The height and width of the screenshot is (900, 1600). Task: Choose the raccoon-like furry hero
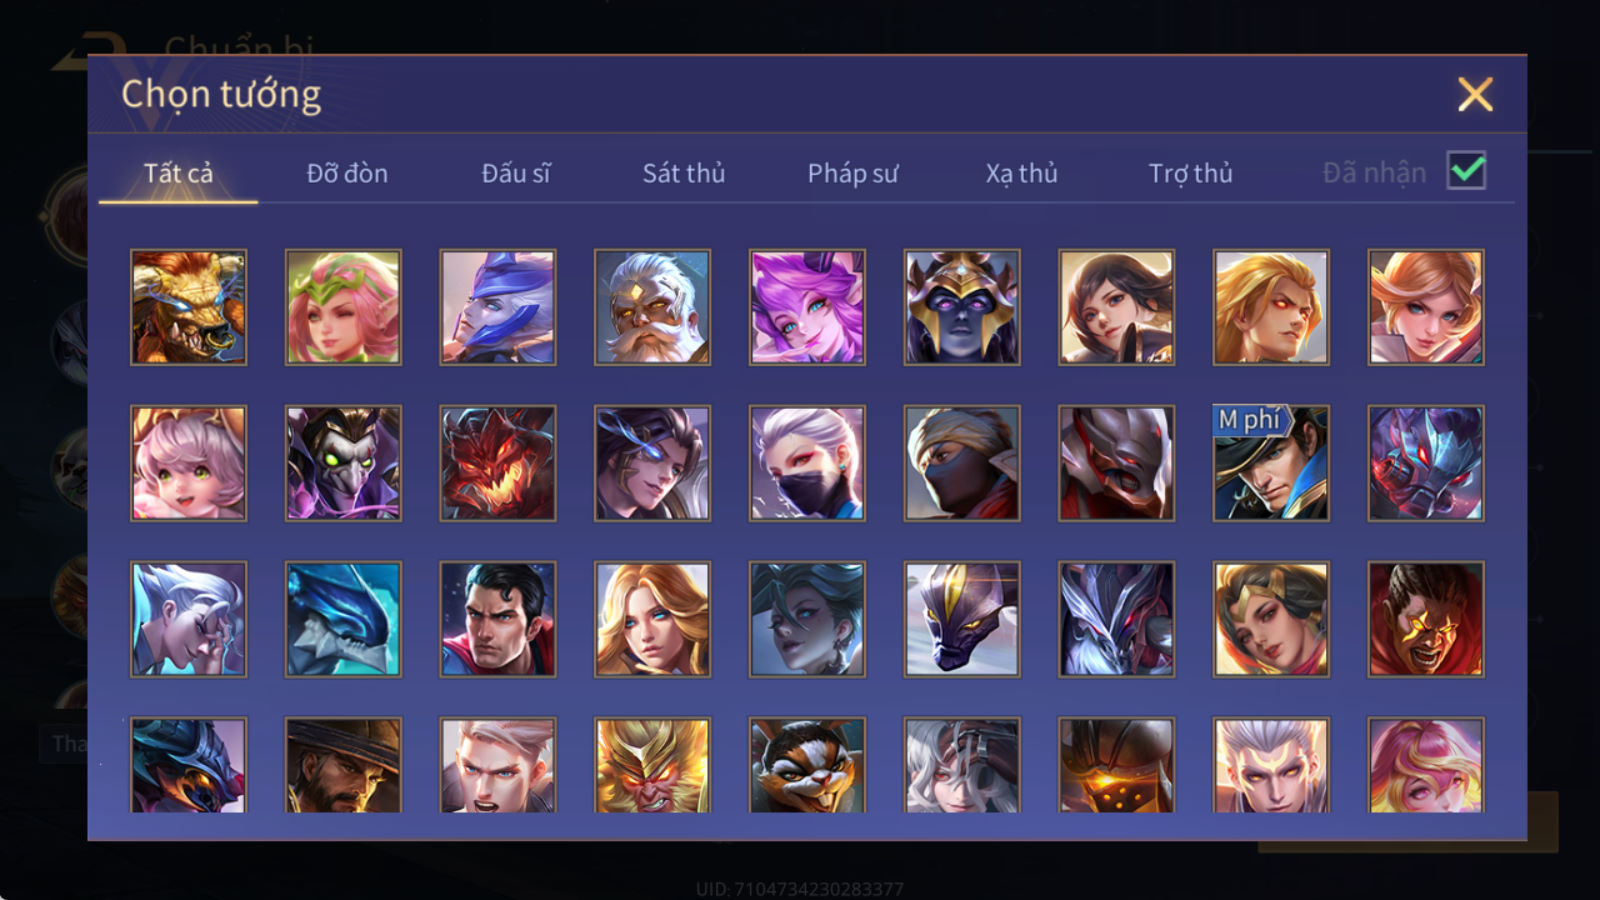point(807,764)
